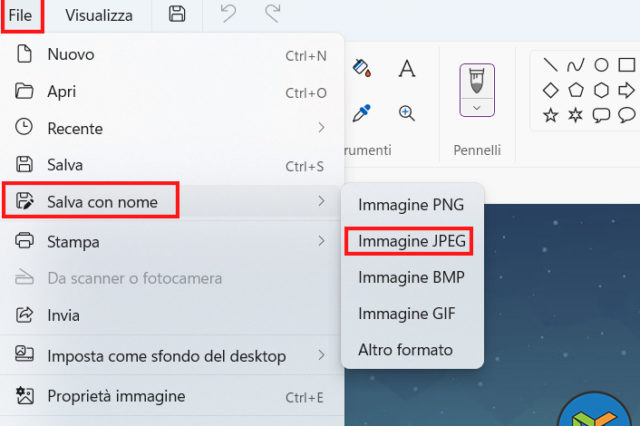
Task: Click Nuovo in the File menu
Action: (x=70, y=54)
